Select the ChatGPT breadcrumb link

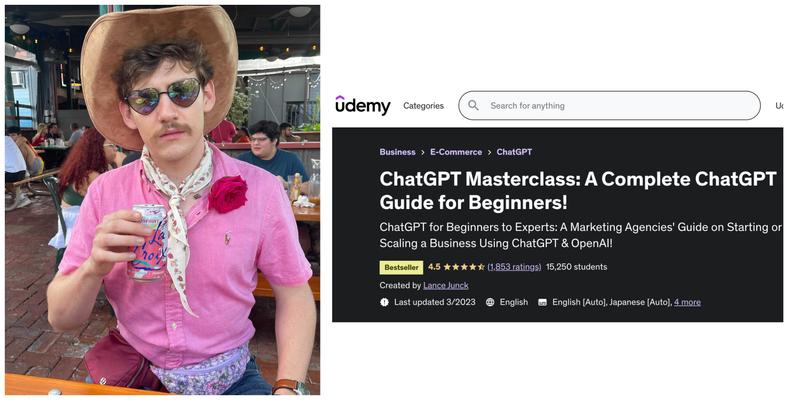514,152
